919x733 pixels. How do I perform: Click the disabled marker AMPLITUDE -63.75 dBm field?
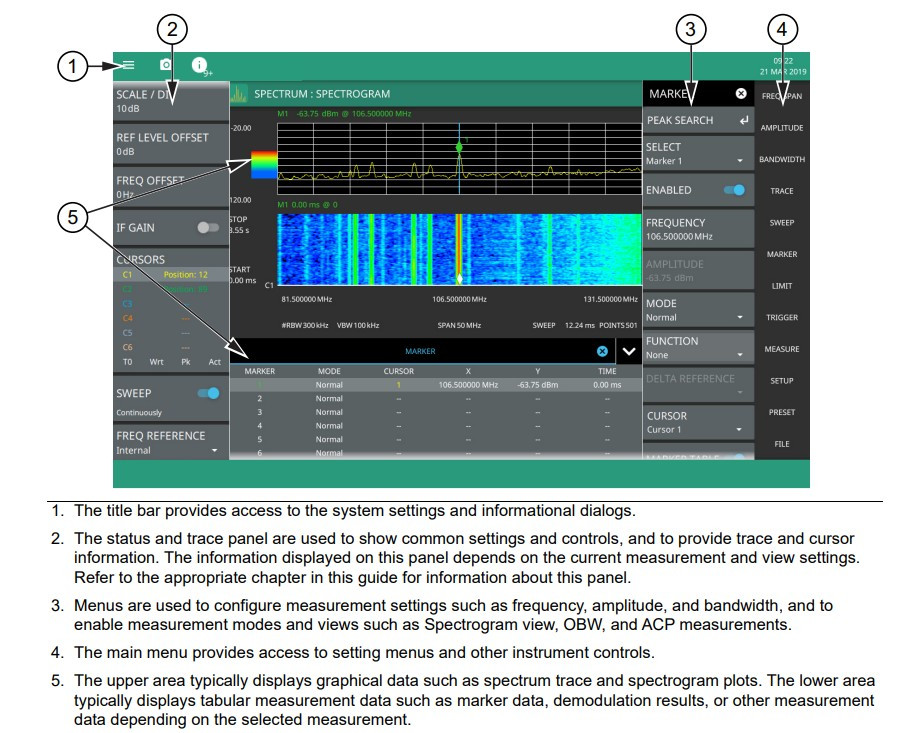[x=698, y=270]
